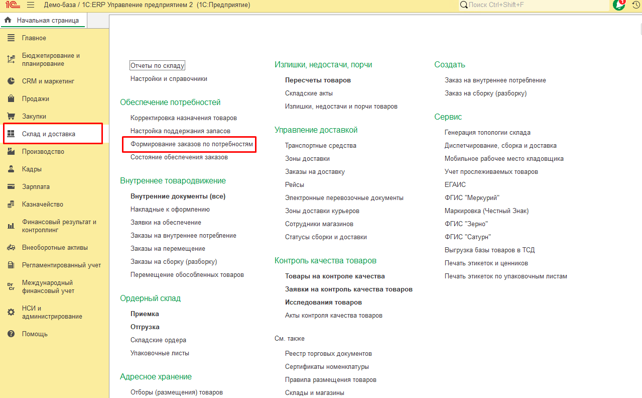
Task: Open Приемка in Ордерный склад
Action: (x=145, y=314)
